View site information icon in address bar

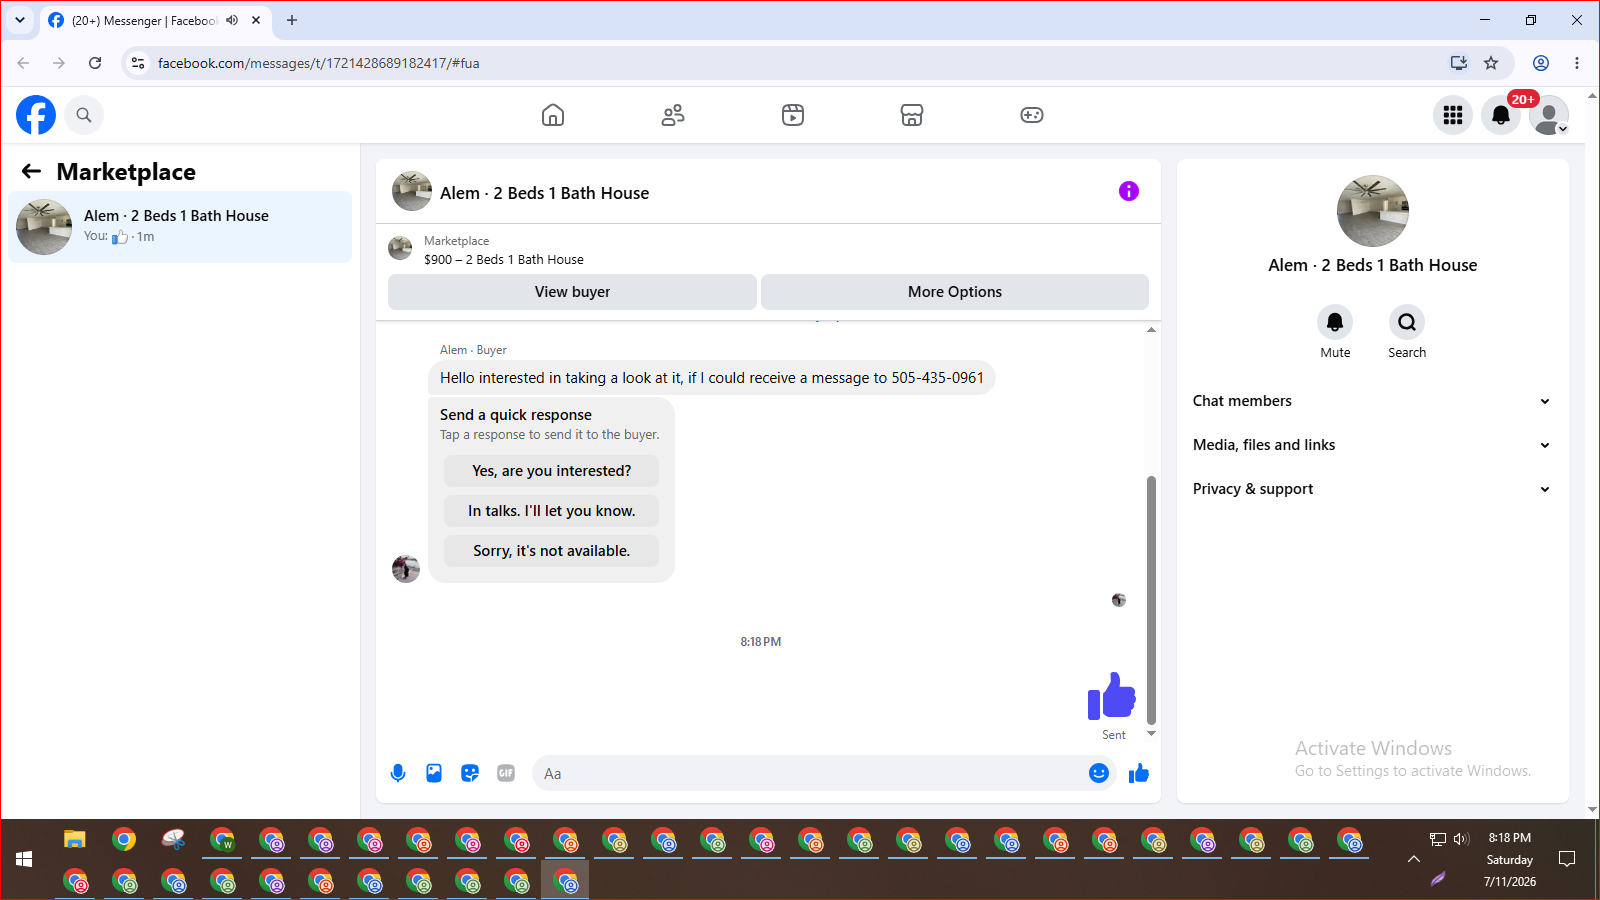[x=138, y=63]
